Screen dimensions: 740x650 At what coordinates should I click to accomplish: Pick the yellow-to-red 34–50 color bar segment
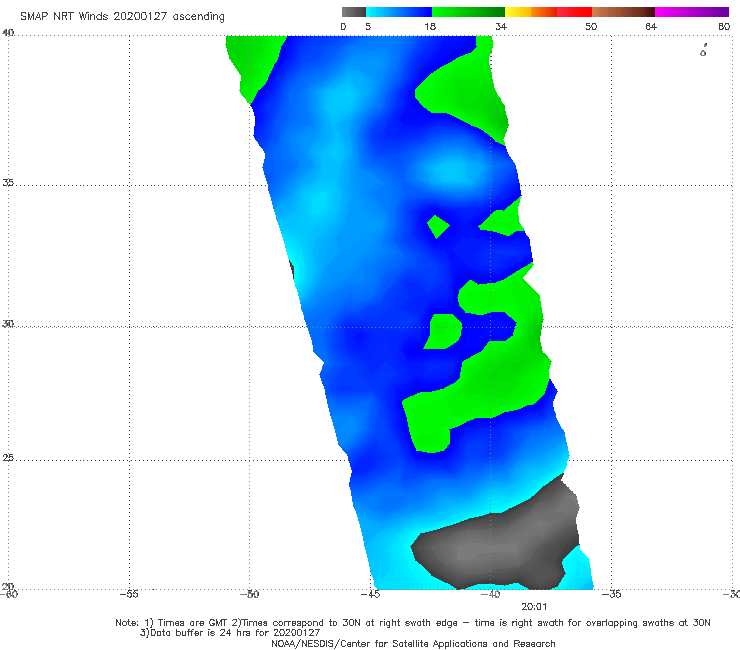pyautogui.click(x=548, y=12)
